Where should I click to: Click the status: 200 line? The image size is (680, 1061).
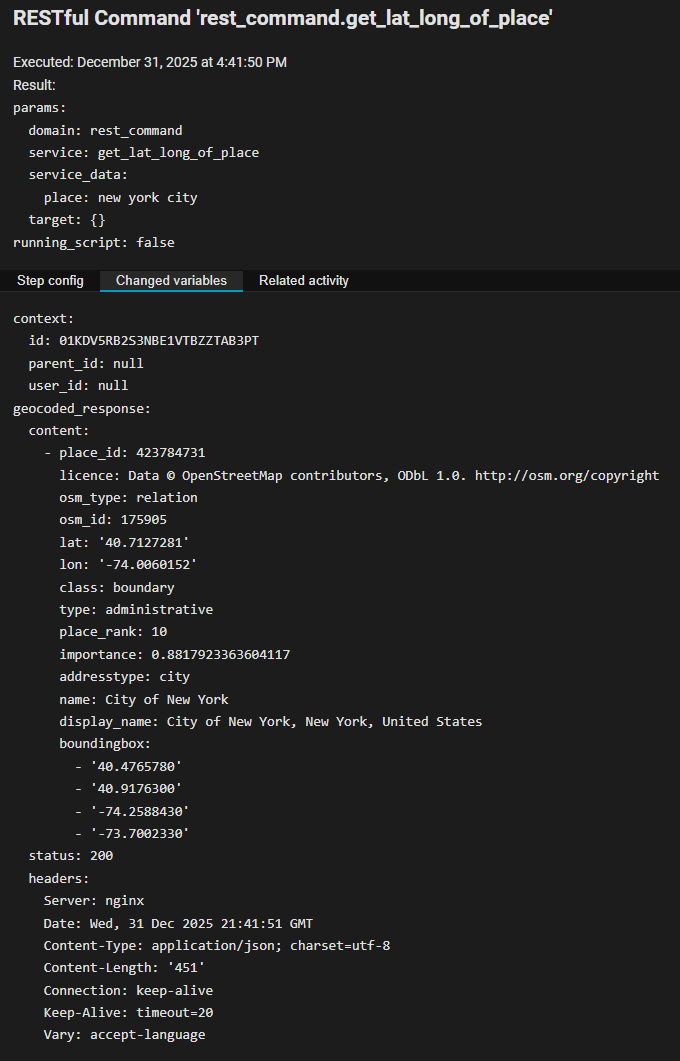(x=71, y=856)
